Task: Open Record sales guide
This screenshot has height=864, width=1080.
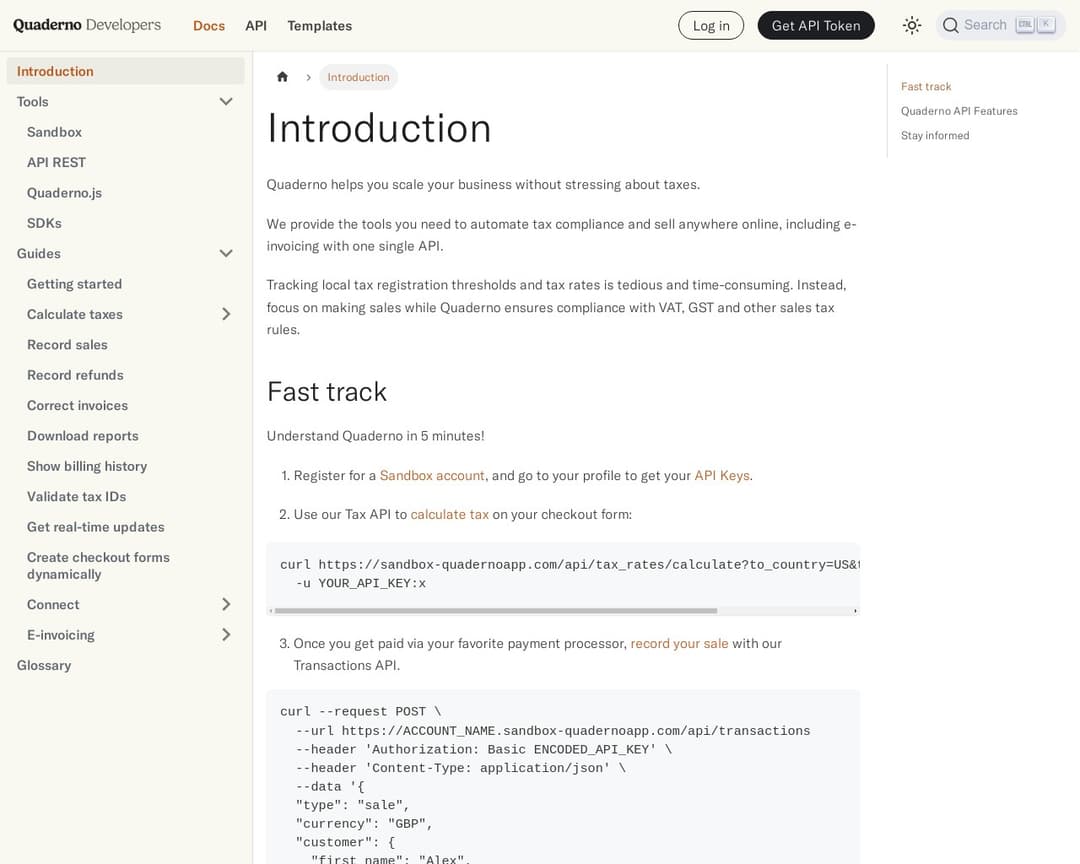Action: coord(67,344)
